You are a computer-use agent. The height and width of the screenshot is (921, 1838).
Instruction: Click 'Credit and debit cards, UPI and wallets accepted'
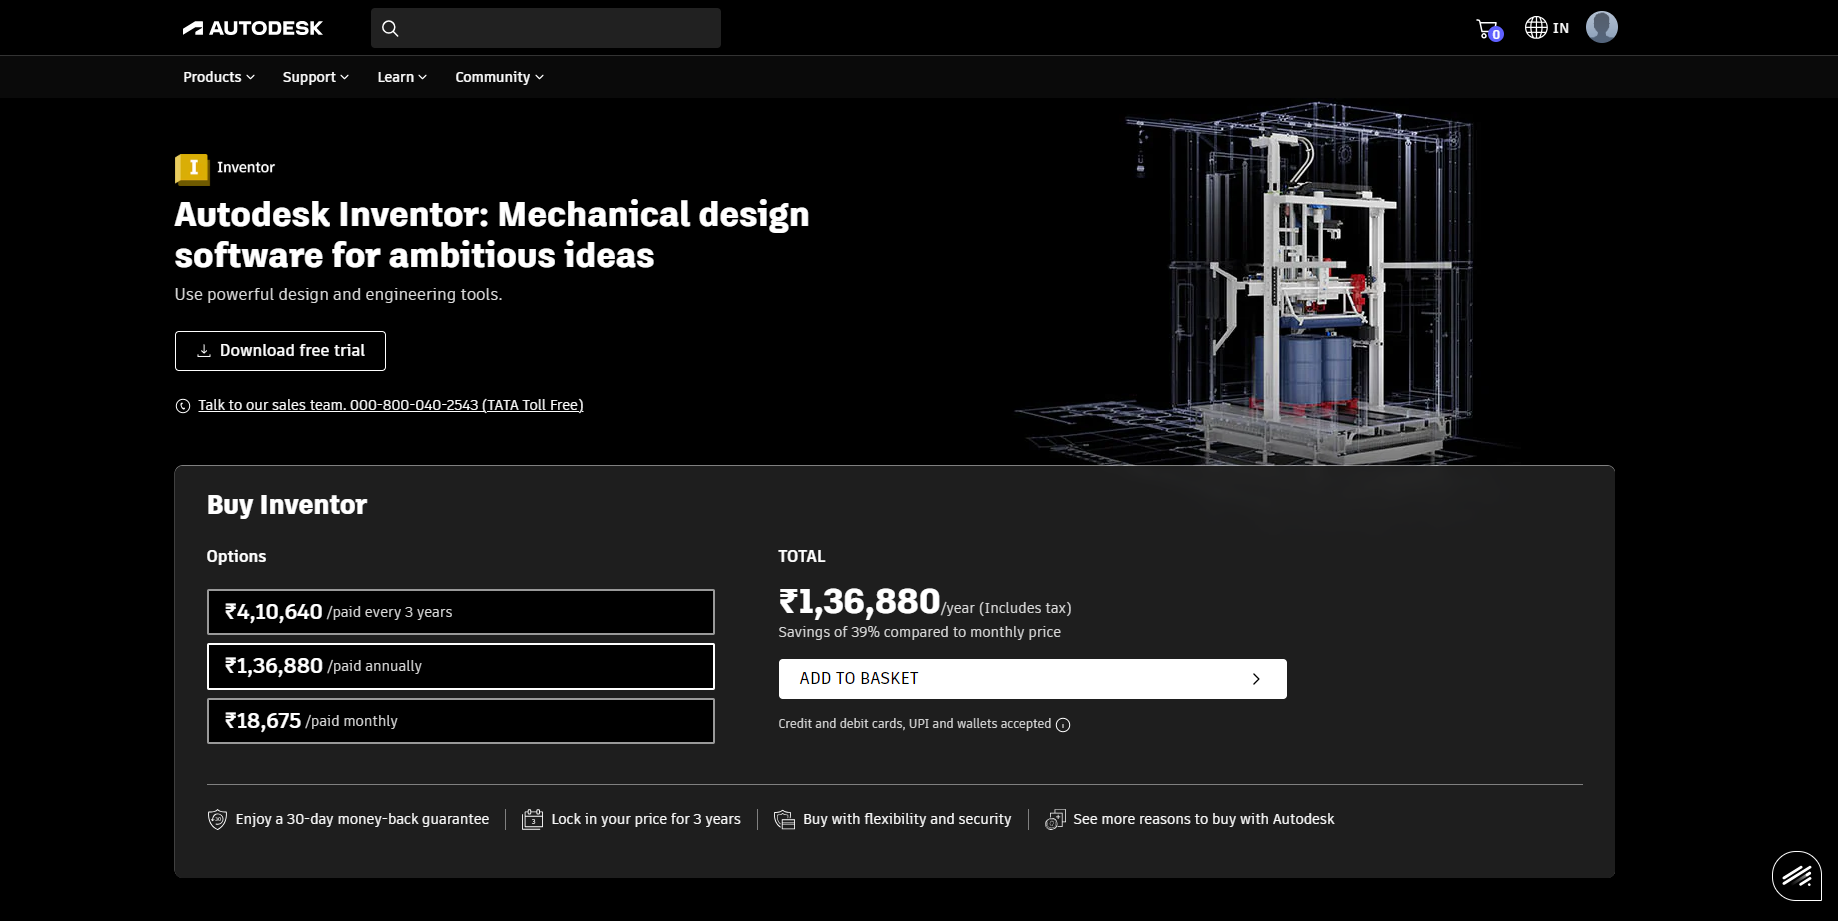(915, 724)
